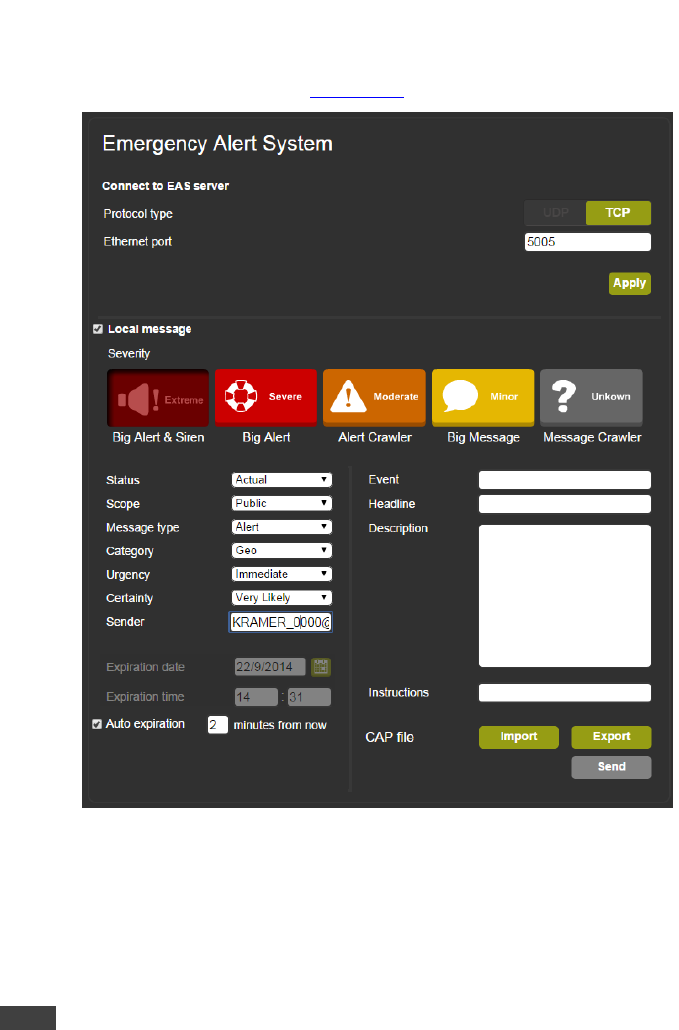Click into the Description text area
679x1030 pixels.
(565, 596)
